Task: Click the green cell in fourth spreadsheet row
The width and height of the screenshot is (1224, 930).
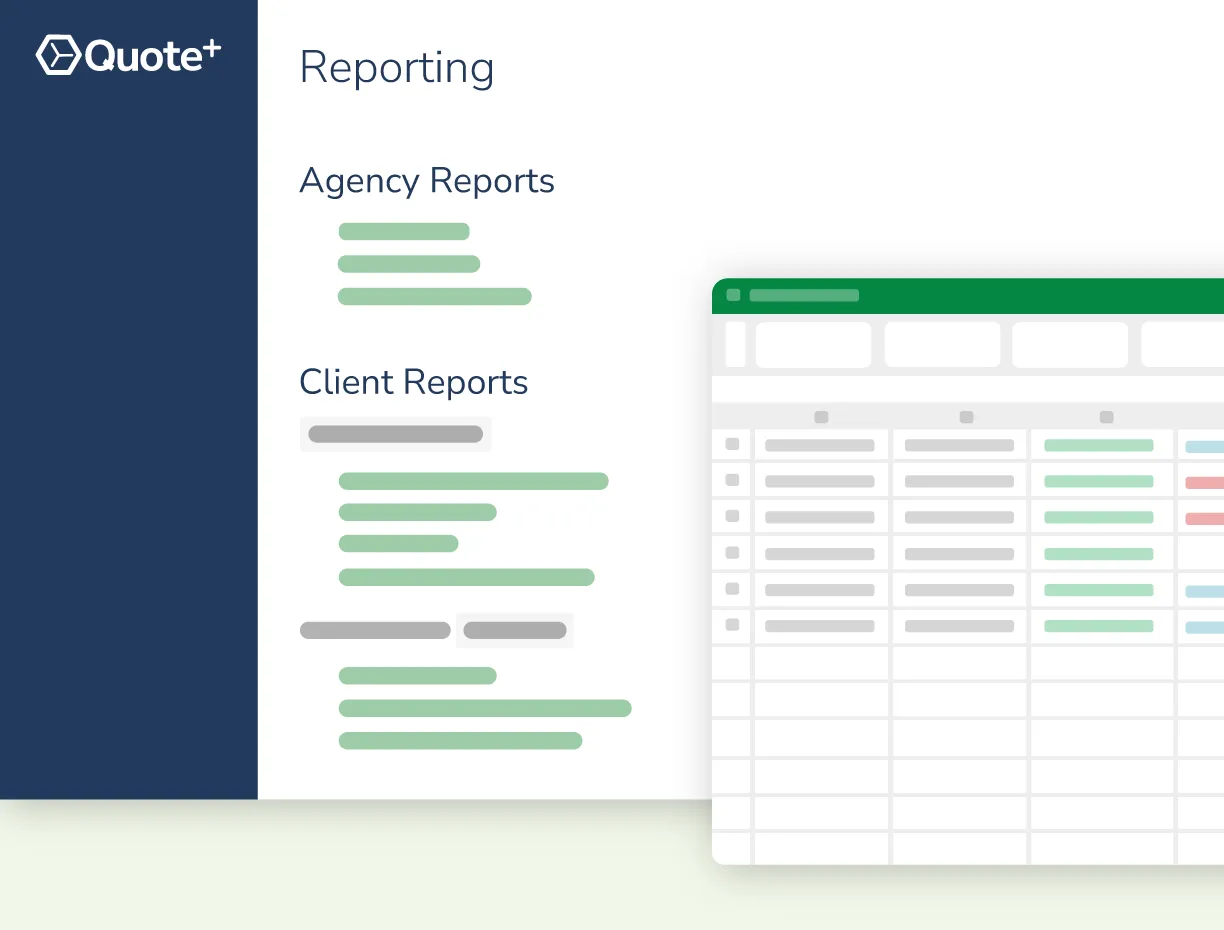Action: (1099, 554)
